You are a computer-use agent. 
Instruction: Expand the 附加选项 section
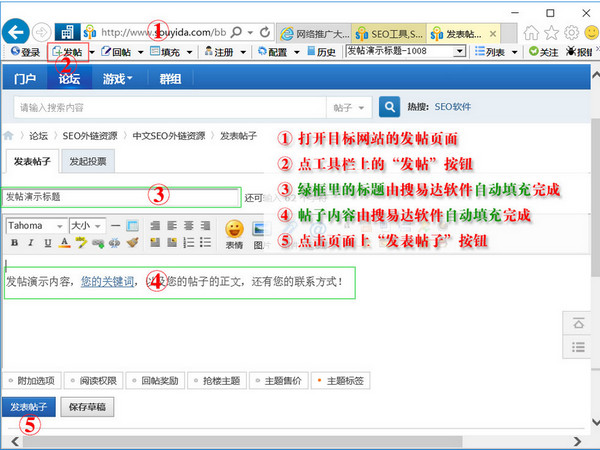coord(32,381)
